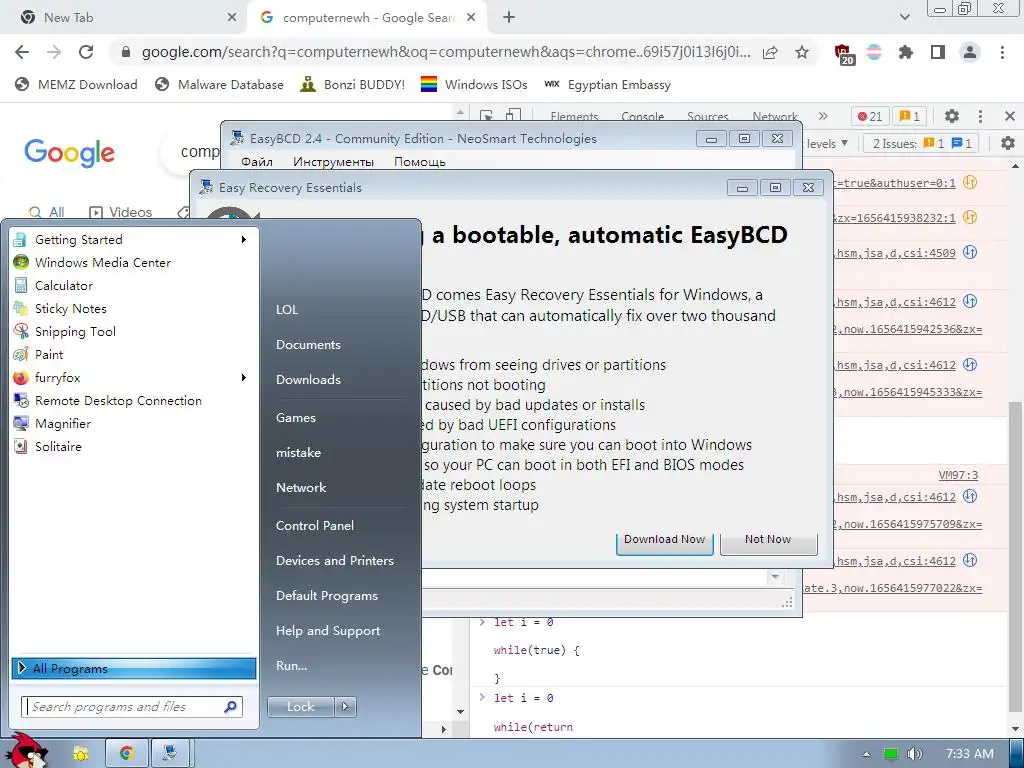Open Chrome three-dot menu
1024x768 pixels.
pos(1002,52)
